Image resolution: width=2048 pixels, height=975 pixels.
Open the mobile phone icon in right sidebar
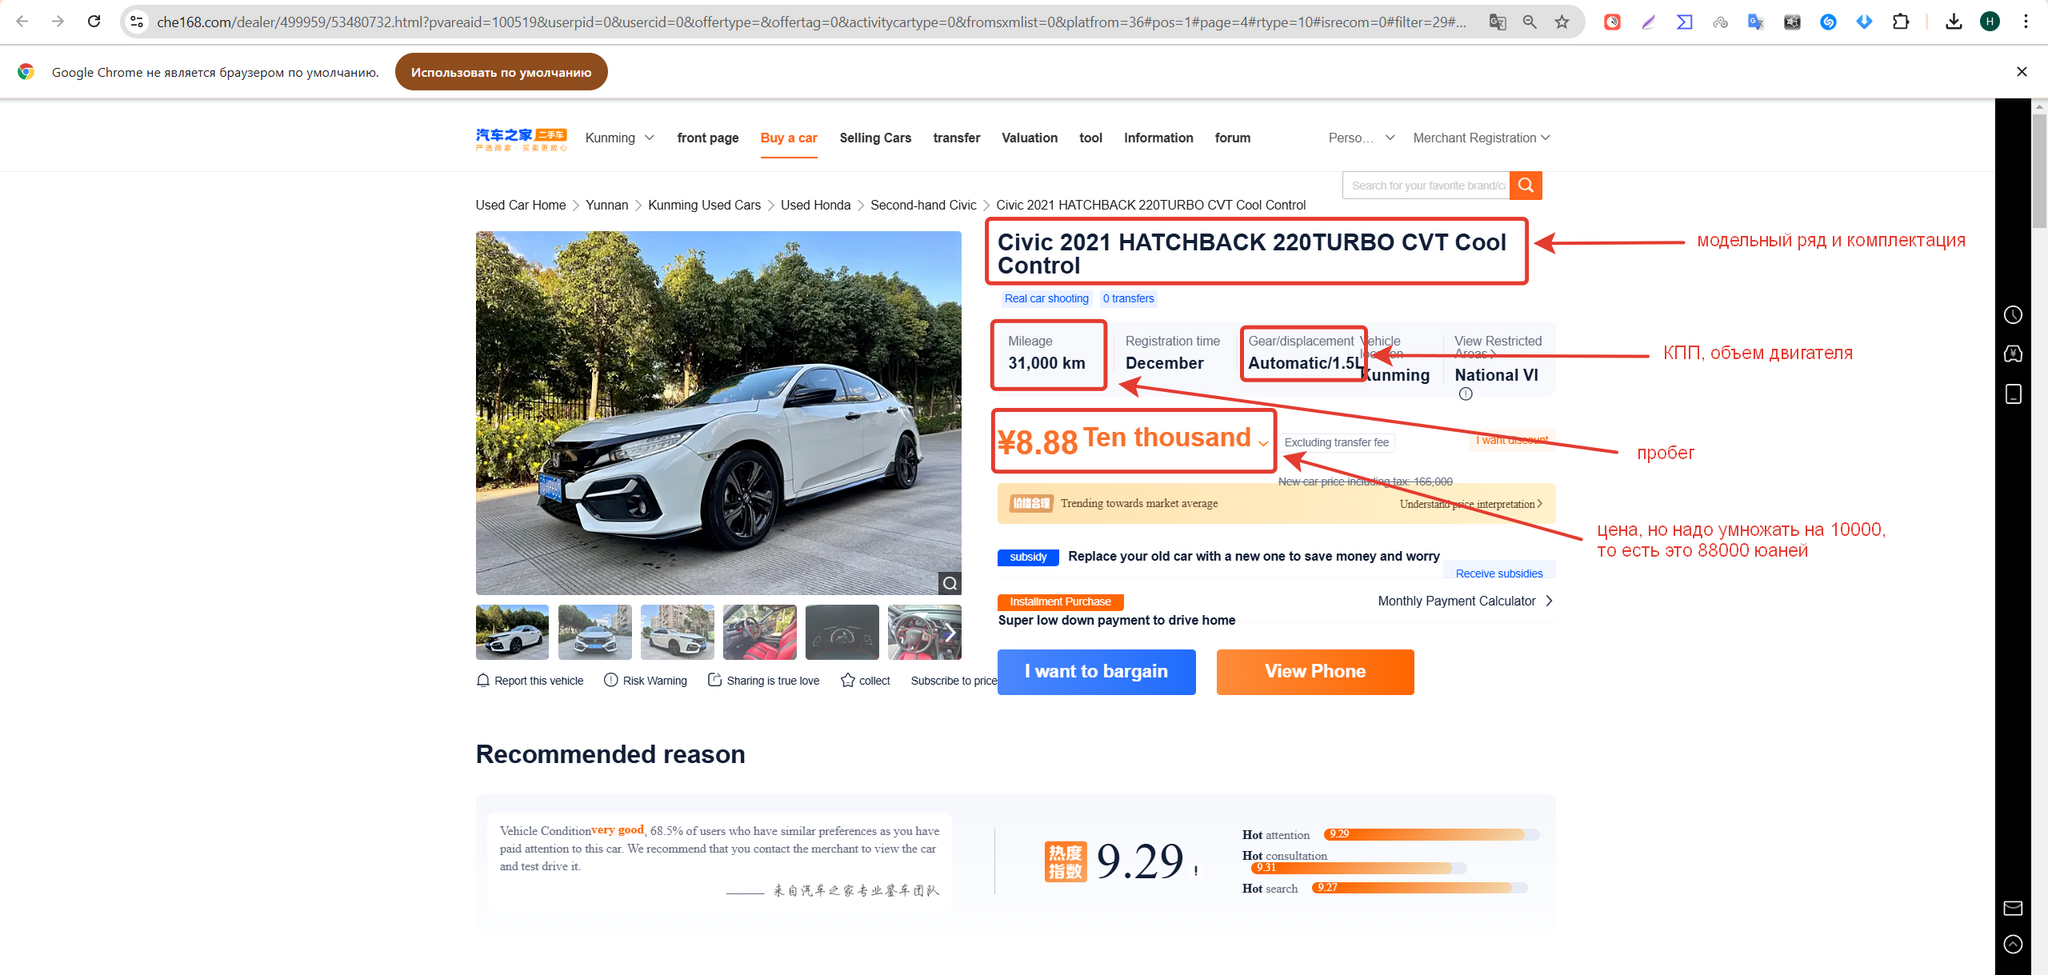(2013, 394)
